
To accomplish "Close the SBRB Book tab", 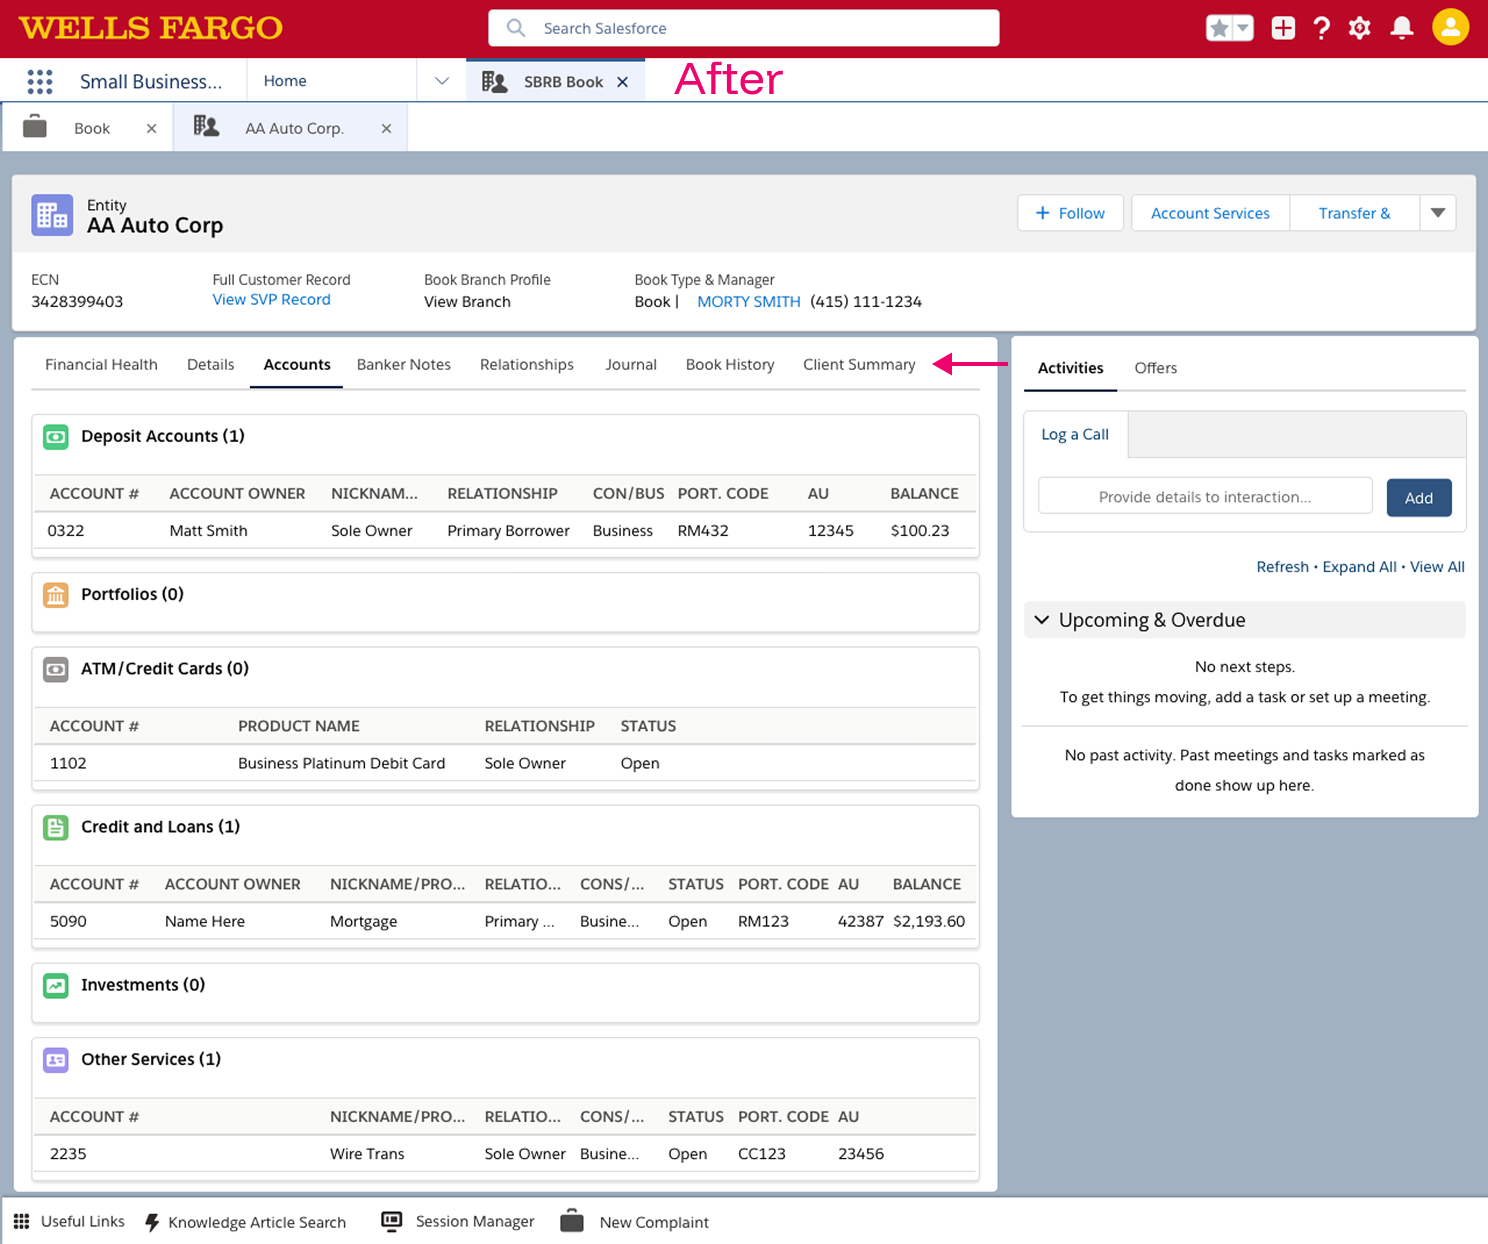I will (x=623, y=82).
